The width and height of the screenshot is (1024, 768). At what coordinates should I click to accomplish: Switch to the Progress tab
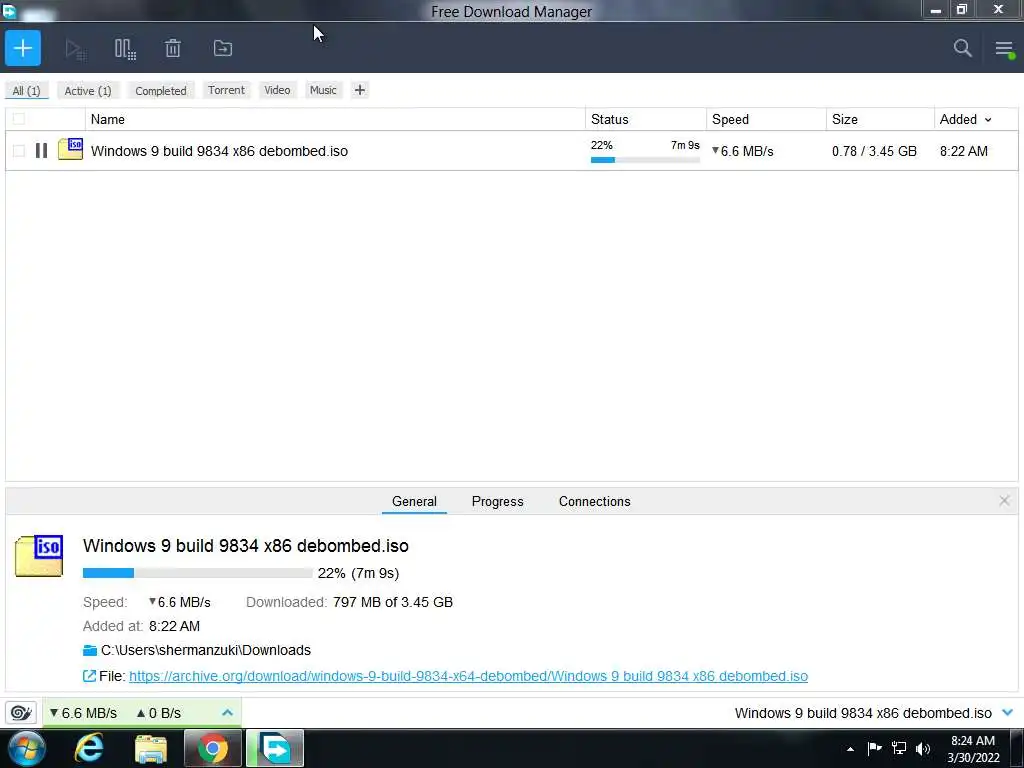coord(498,502)
